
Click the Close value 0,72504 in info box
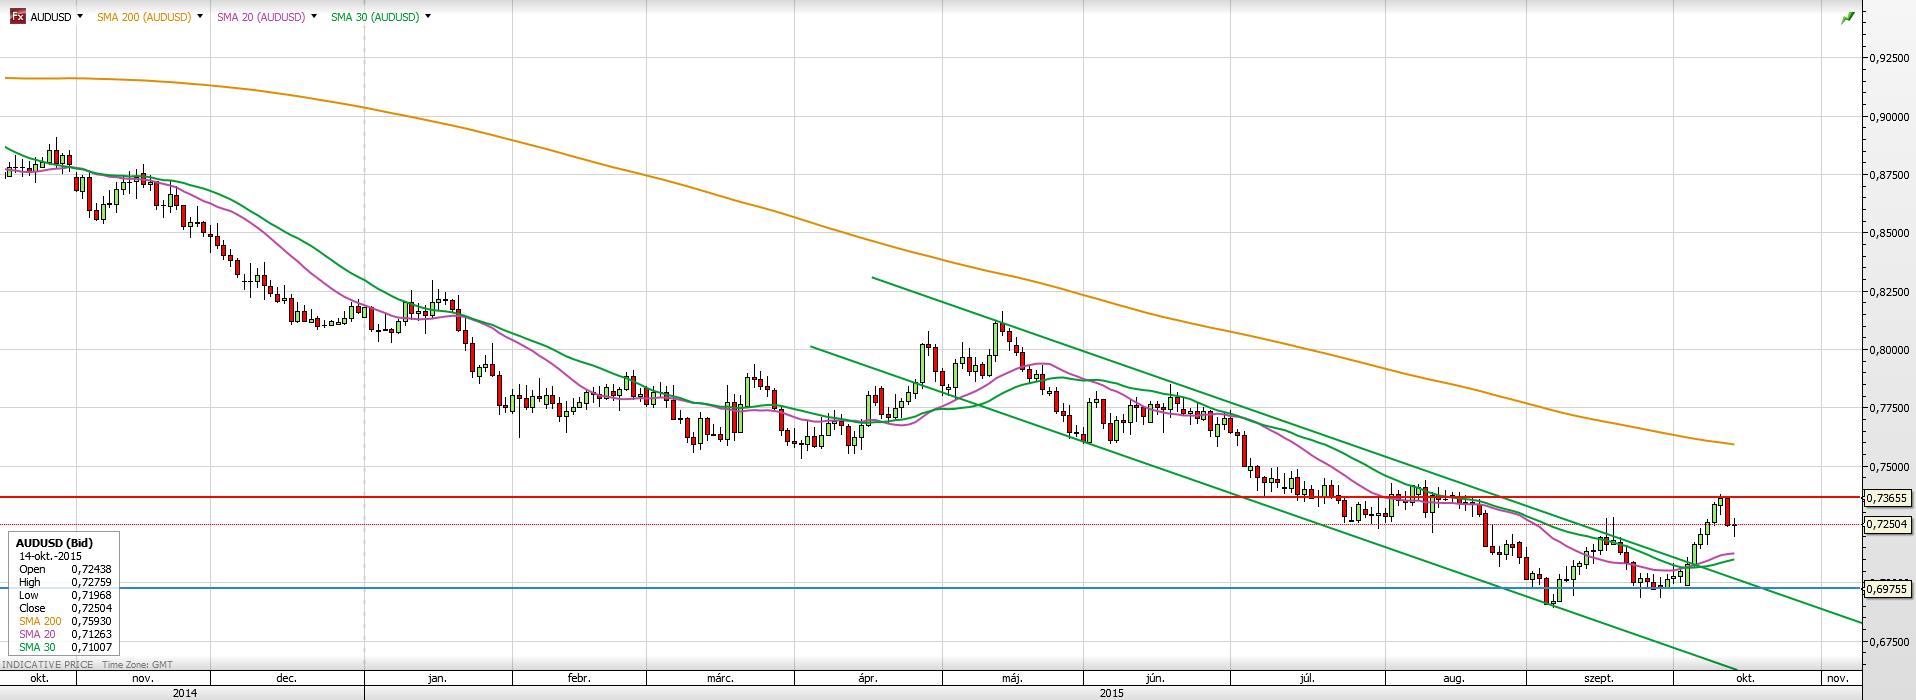pos(91,608)
